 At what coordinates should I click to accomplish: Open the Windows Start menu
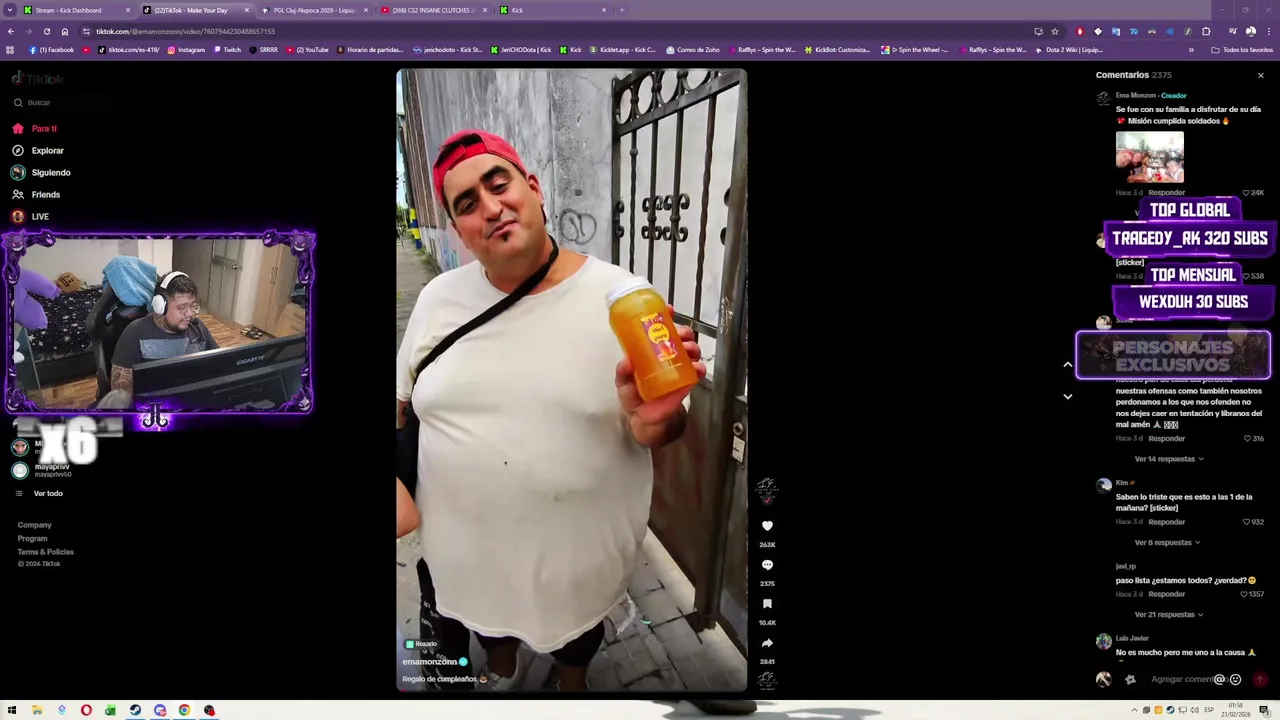pos(12,710)
